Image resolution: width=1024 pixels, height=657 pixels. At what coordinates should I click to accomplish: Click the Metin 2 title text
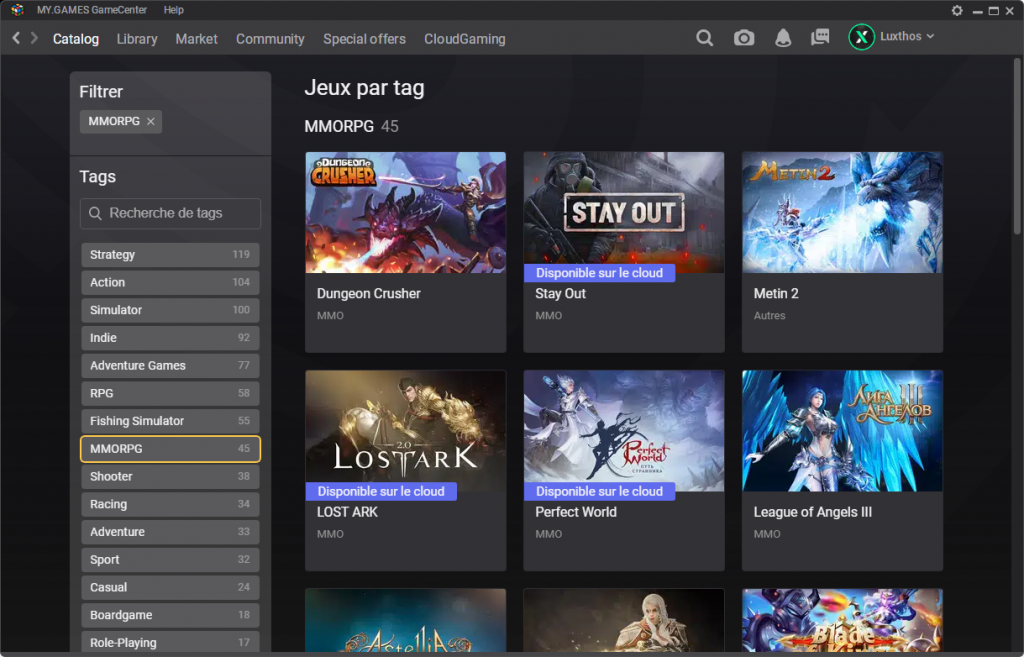click(x=776, y=294)
